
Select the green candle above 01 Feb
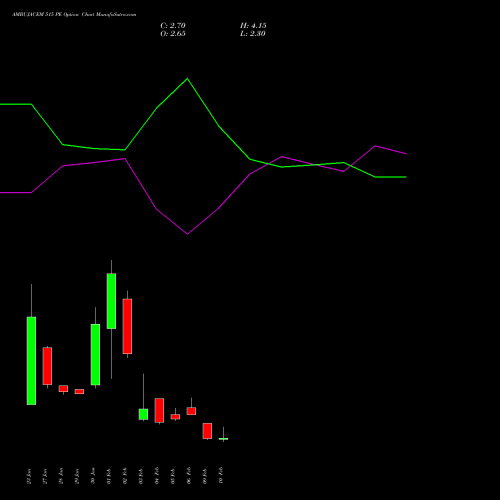[111, 301]
